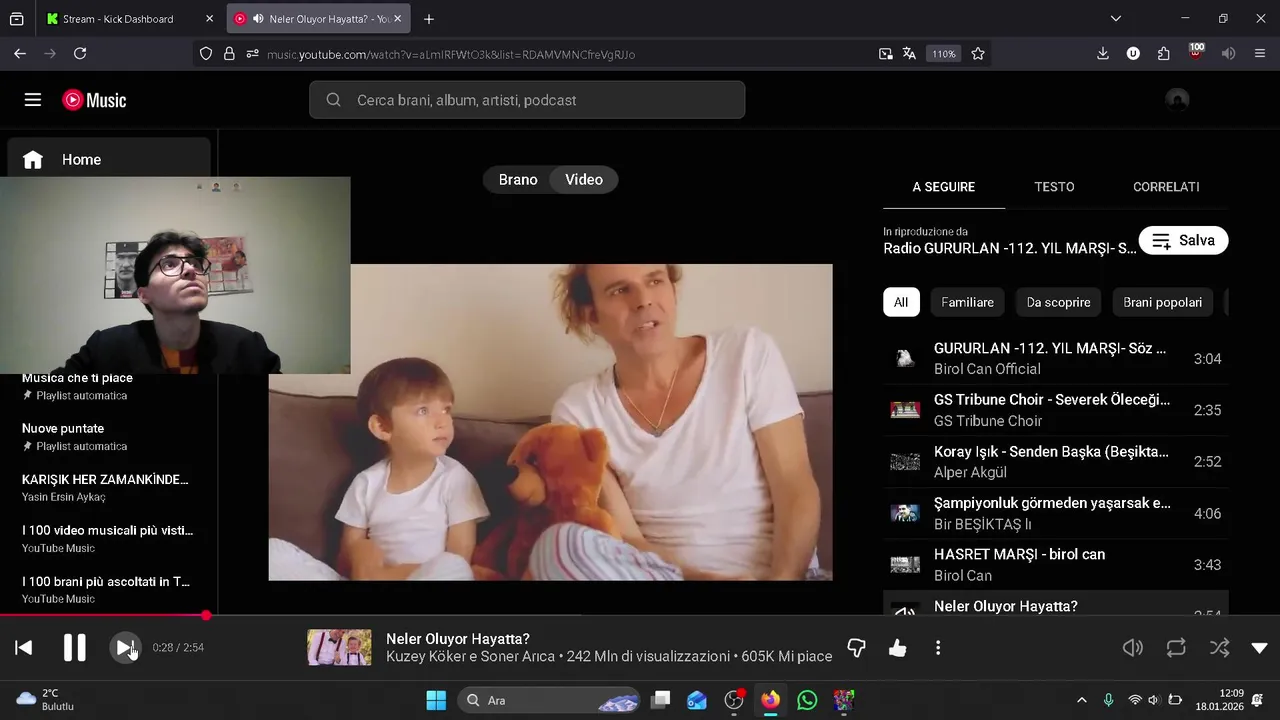Play GS Tribune Choir - Severek Öleceği track
1280x720 pixels.
(1055, 410)
